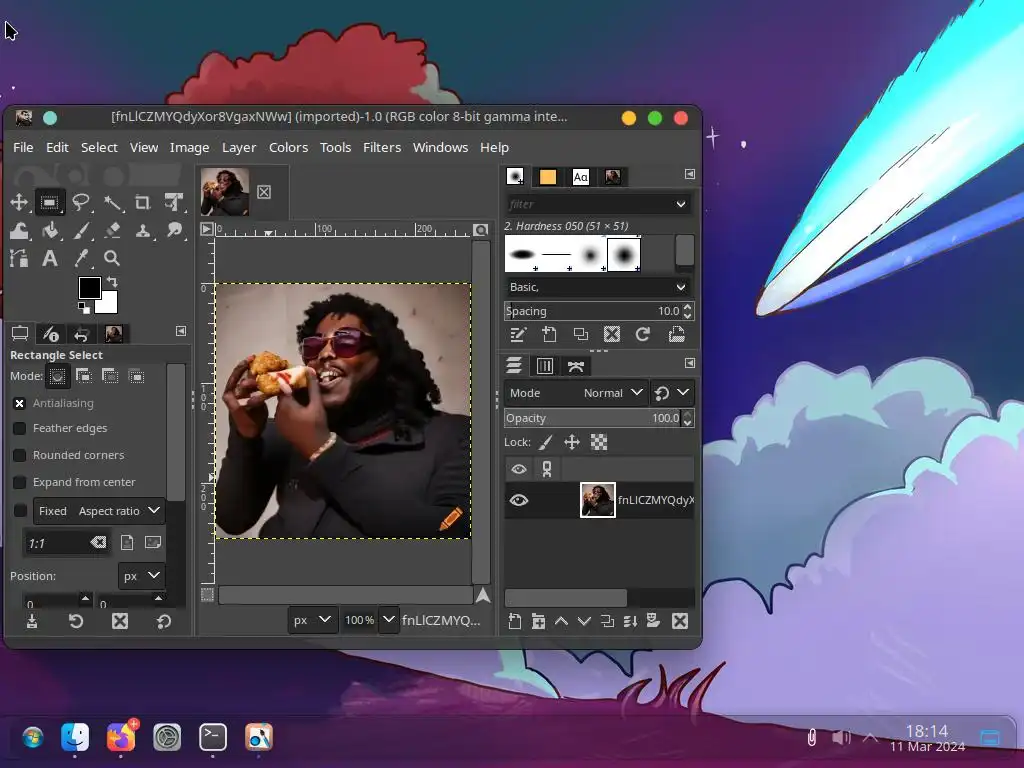Open the Fixed Aspect ratio dropdown
1024x768 pixels.
[x=99, y=511]
